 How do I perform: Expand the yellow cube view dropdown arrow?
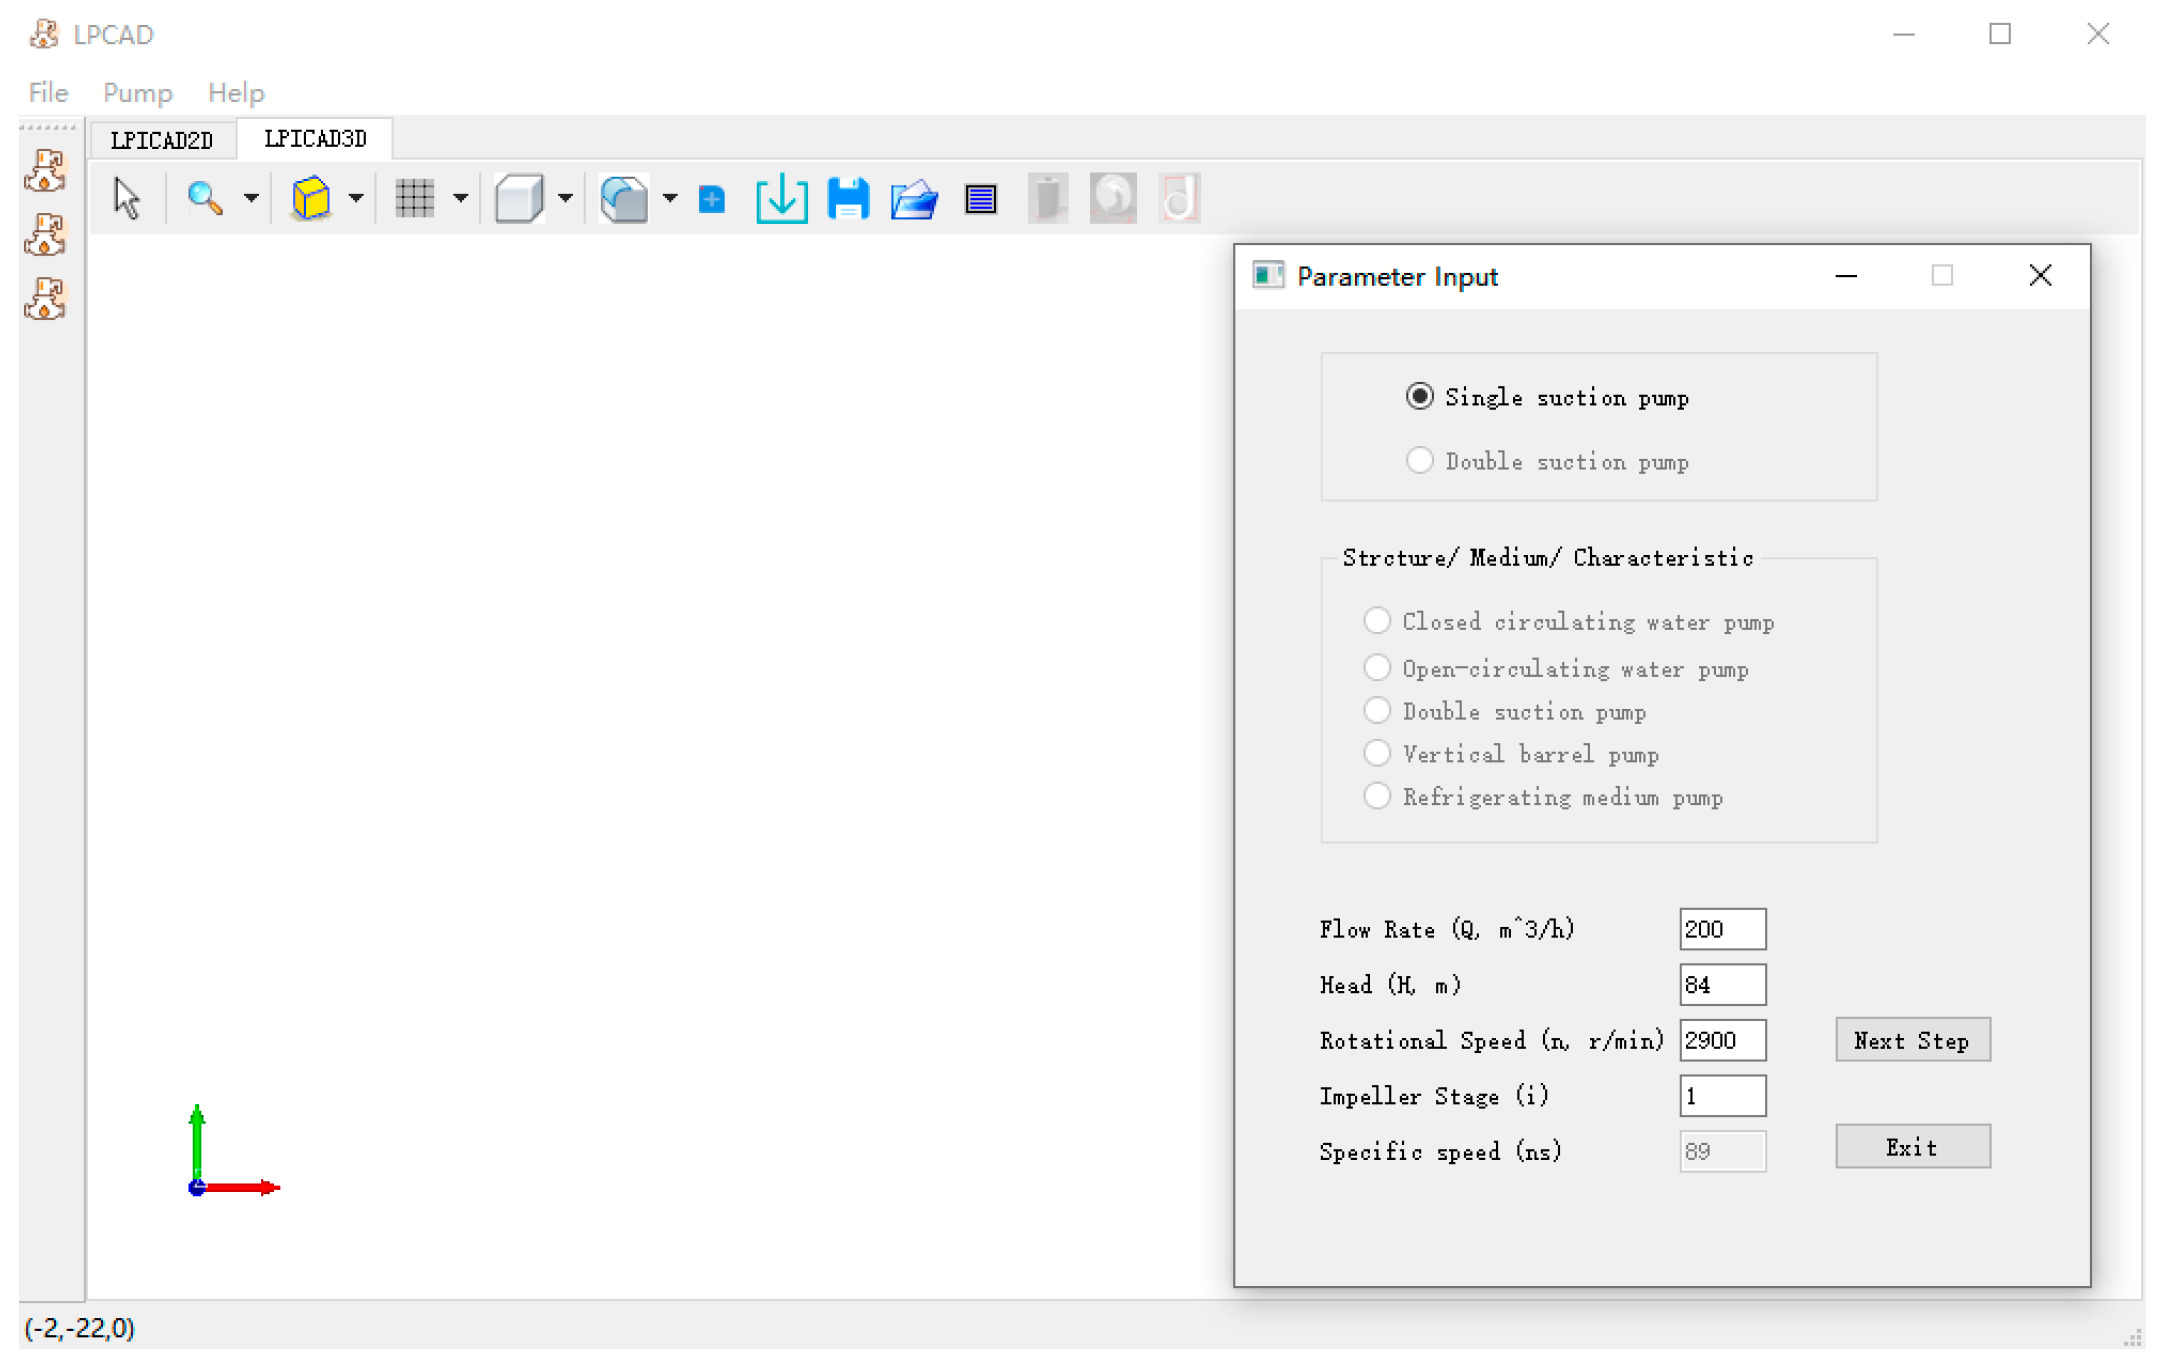(356, 198)
